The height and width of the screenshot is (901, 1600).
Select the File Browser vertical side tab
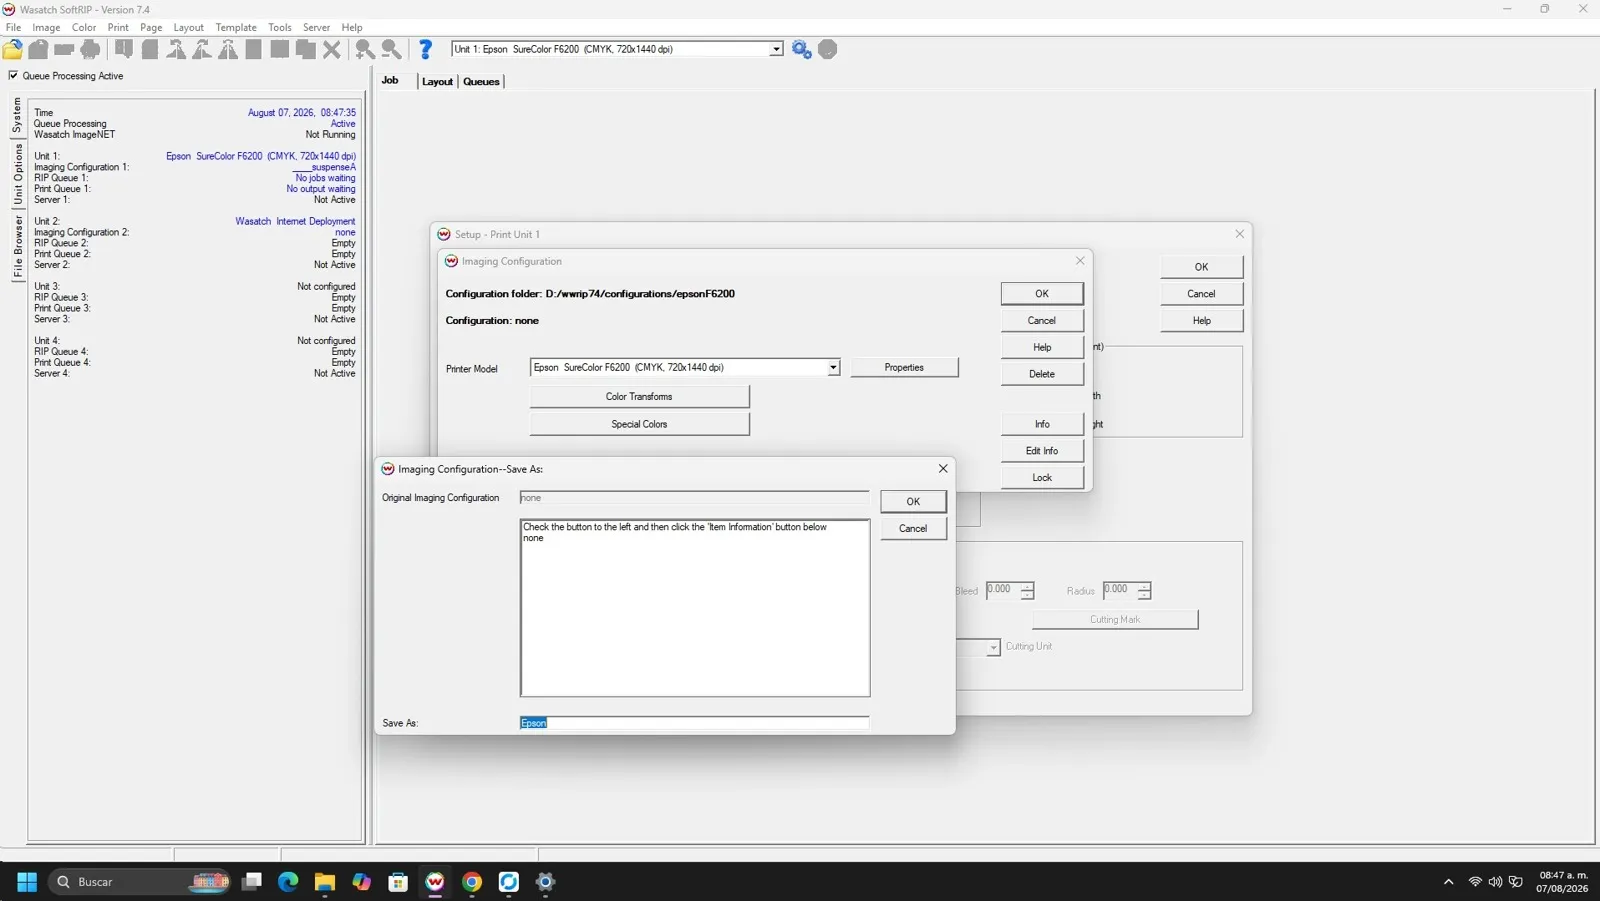pos(17,246)
